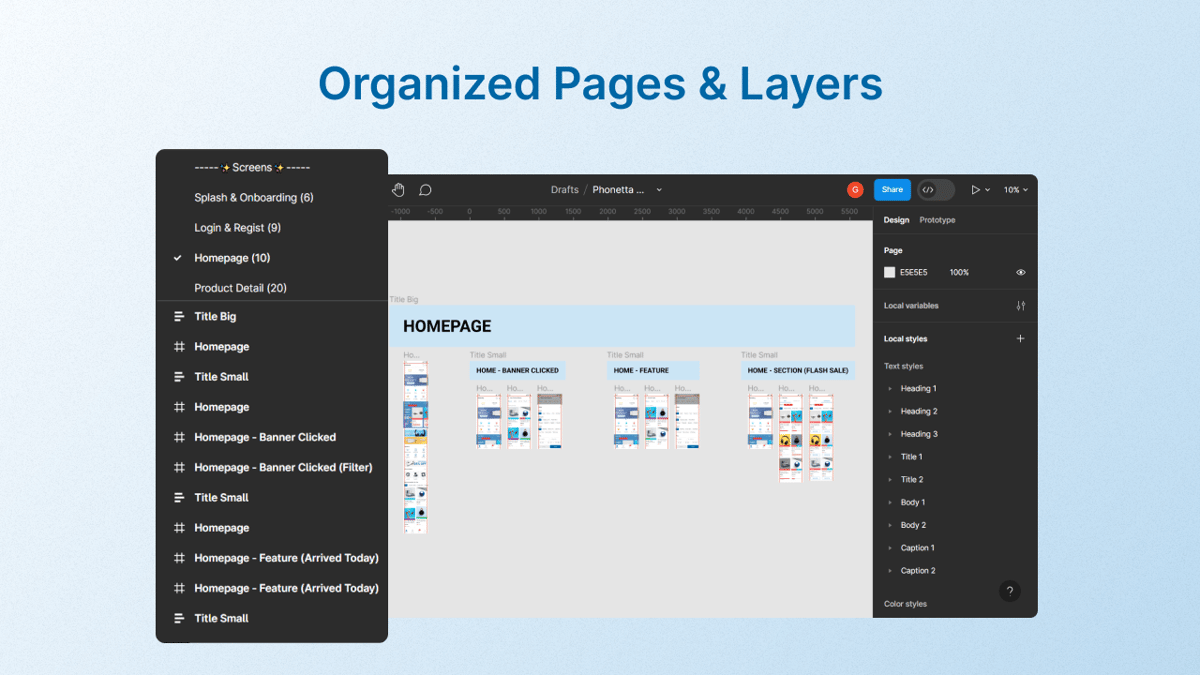1200x675 pixels.
Task: Open Drafts from the breadcrumb
Action: pos(564,189)
